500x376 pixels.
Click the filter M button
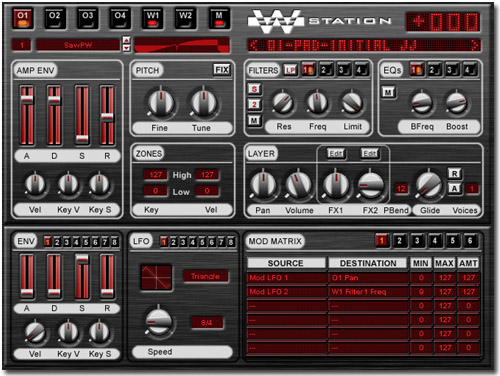254,120
